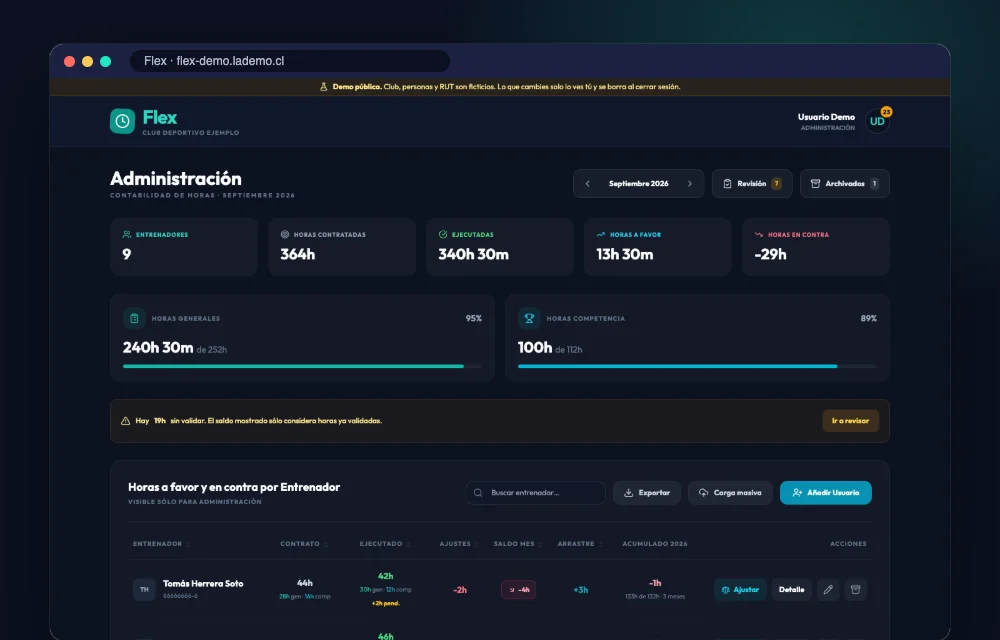Click the Exportar button
Screen dimensions: 1000x640
tap(647, 493)
